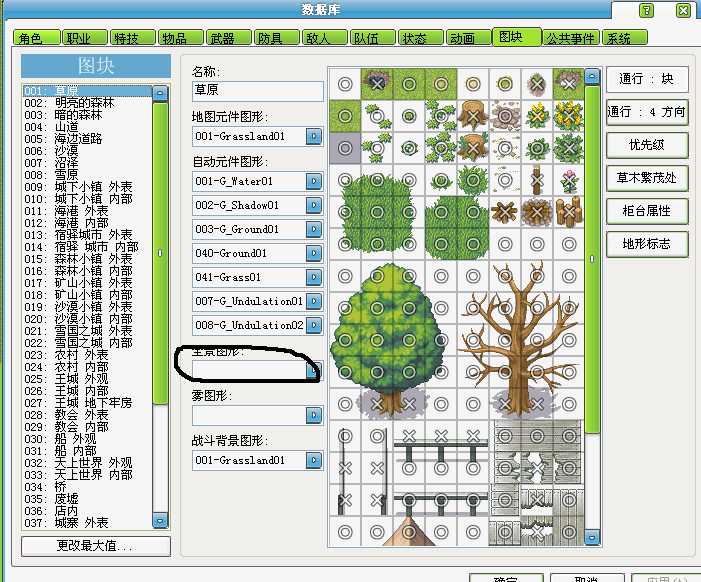The height and width of the screenshot is (582, 701).
Task: Open the 战斗背景图形 dropdown 001-Grassland01
Action: (x=314, y=460)
